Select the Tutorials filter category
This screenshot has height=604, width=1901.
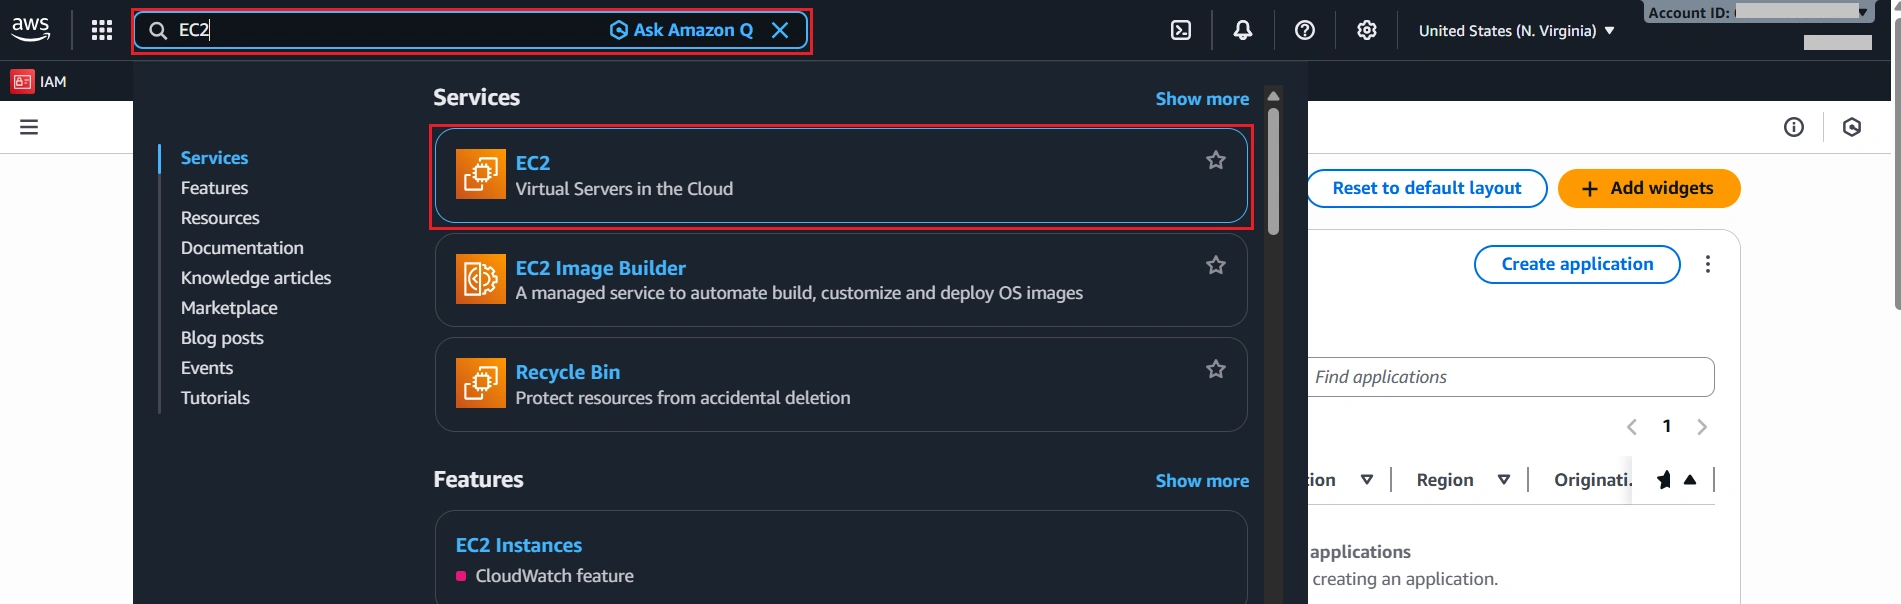[215, 398]
